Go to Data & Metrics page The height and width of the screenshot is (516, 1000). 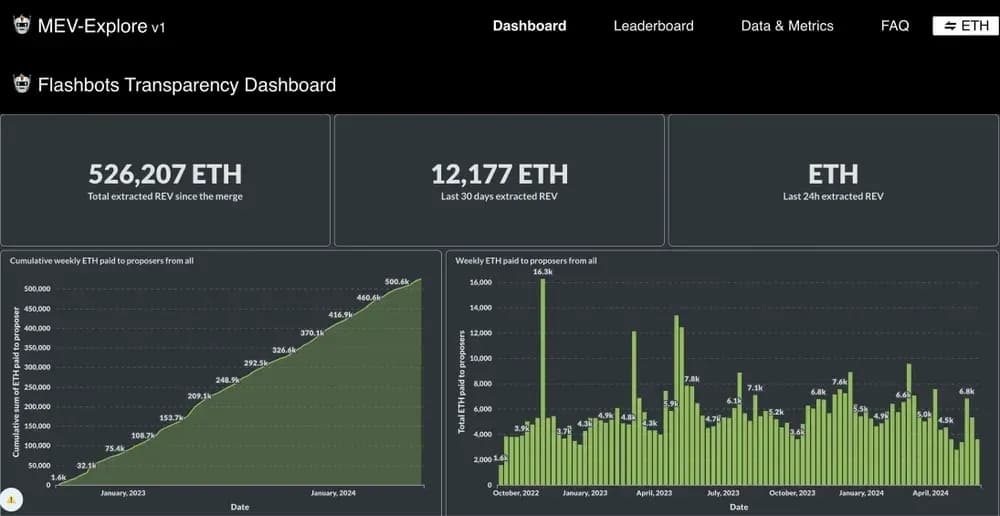787,26
